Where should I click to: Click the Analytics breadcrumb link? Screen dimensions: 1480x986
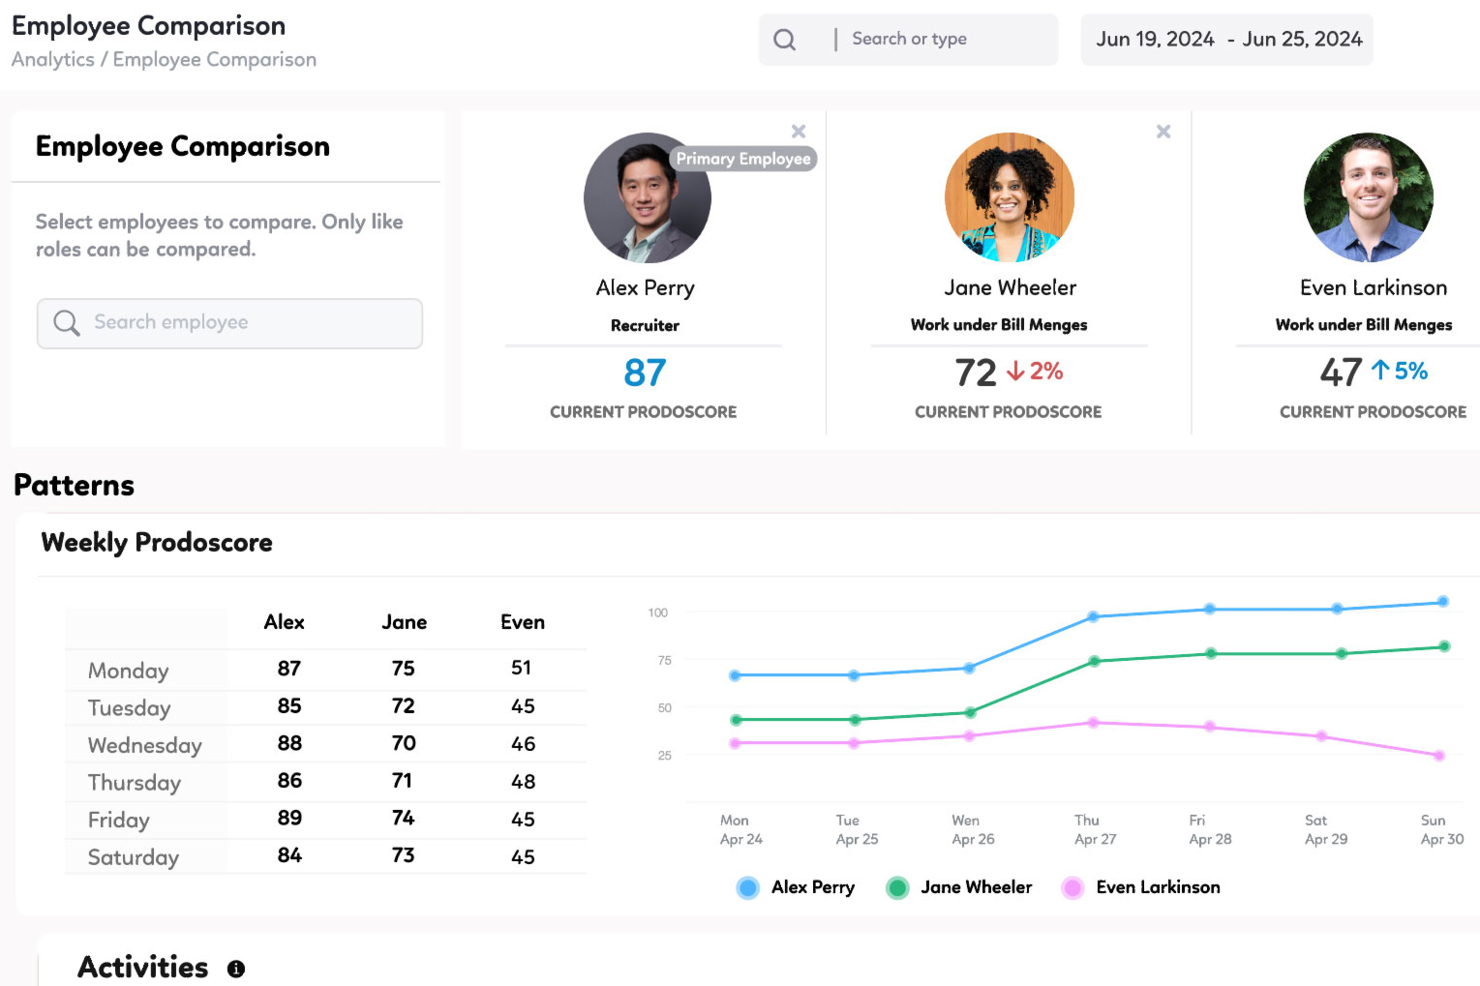tap(53, 59)
